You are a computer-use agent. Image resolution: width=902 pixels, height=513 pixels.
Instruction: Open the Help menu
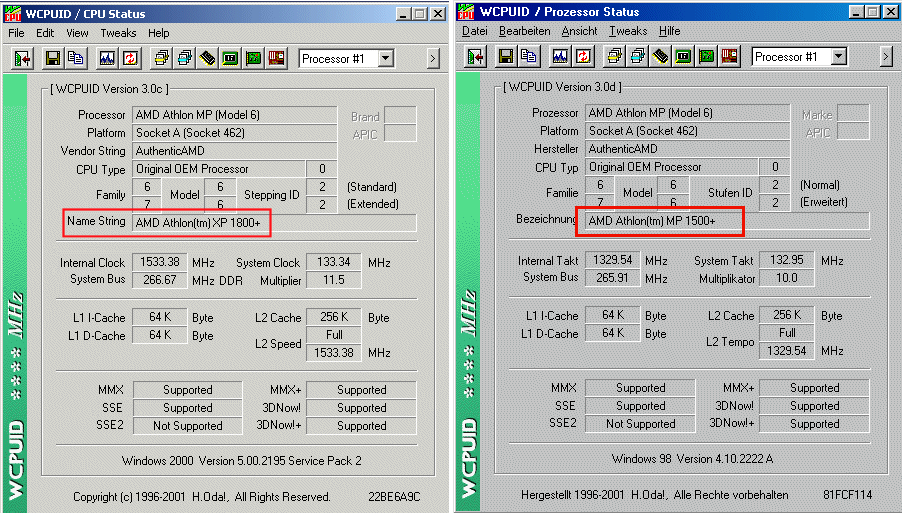click(x=158, y=33)
